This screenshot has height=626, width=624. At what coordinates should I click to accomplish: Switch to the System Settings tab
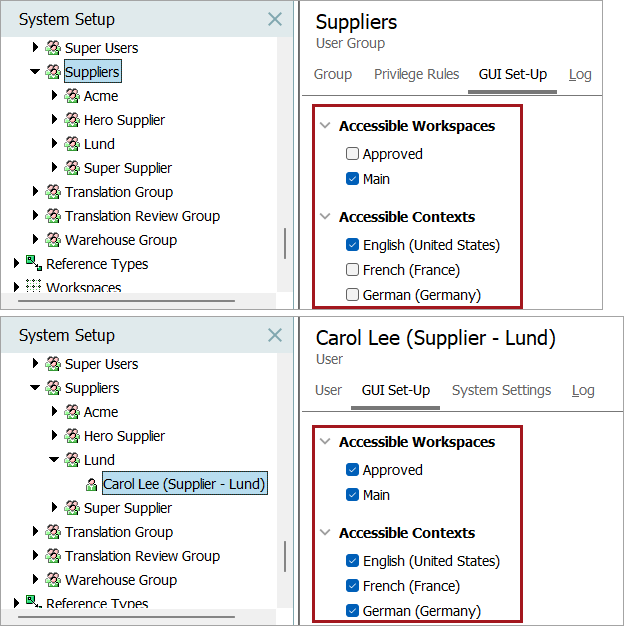[501, 390]
